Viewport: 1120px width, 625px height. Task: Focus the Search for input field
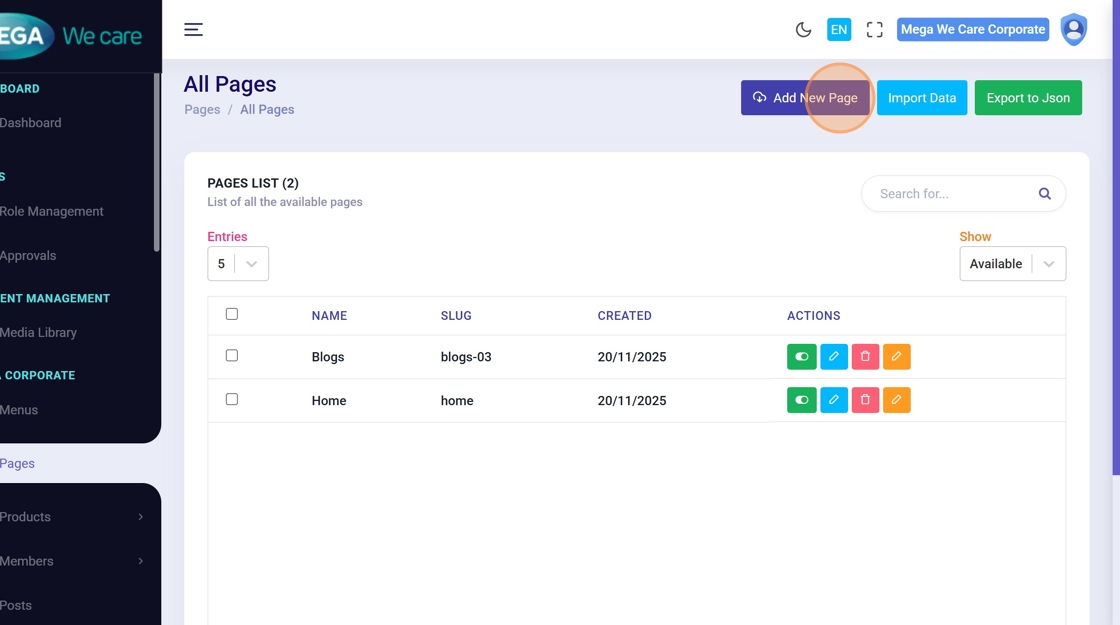[950, 194]
